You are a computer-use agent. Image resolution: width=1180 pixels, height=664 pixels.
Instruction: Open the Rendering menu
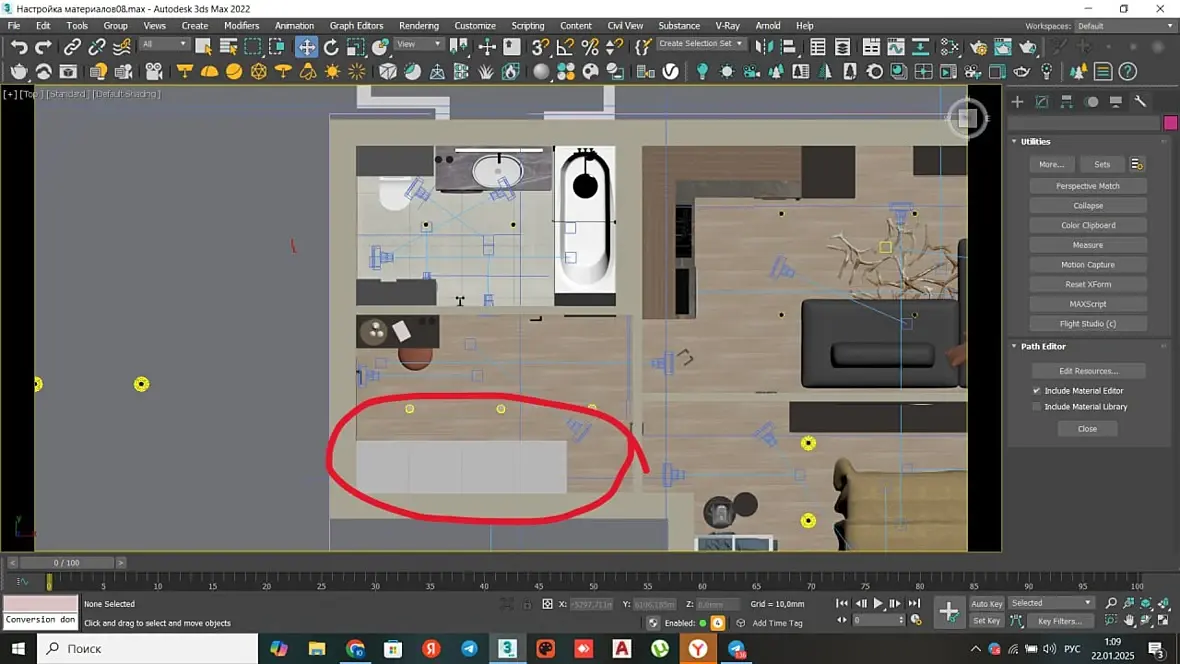418,25
